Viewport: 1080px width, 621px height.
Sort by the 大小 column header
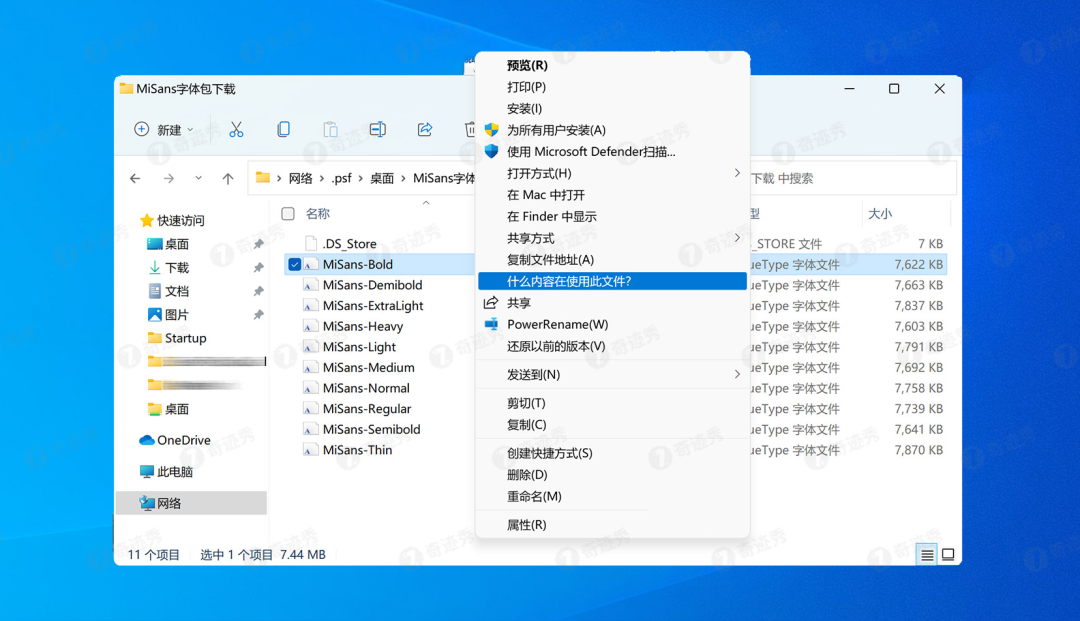pyautogui.click(x=880, y=213)
